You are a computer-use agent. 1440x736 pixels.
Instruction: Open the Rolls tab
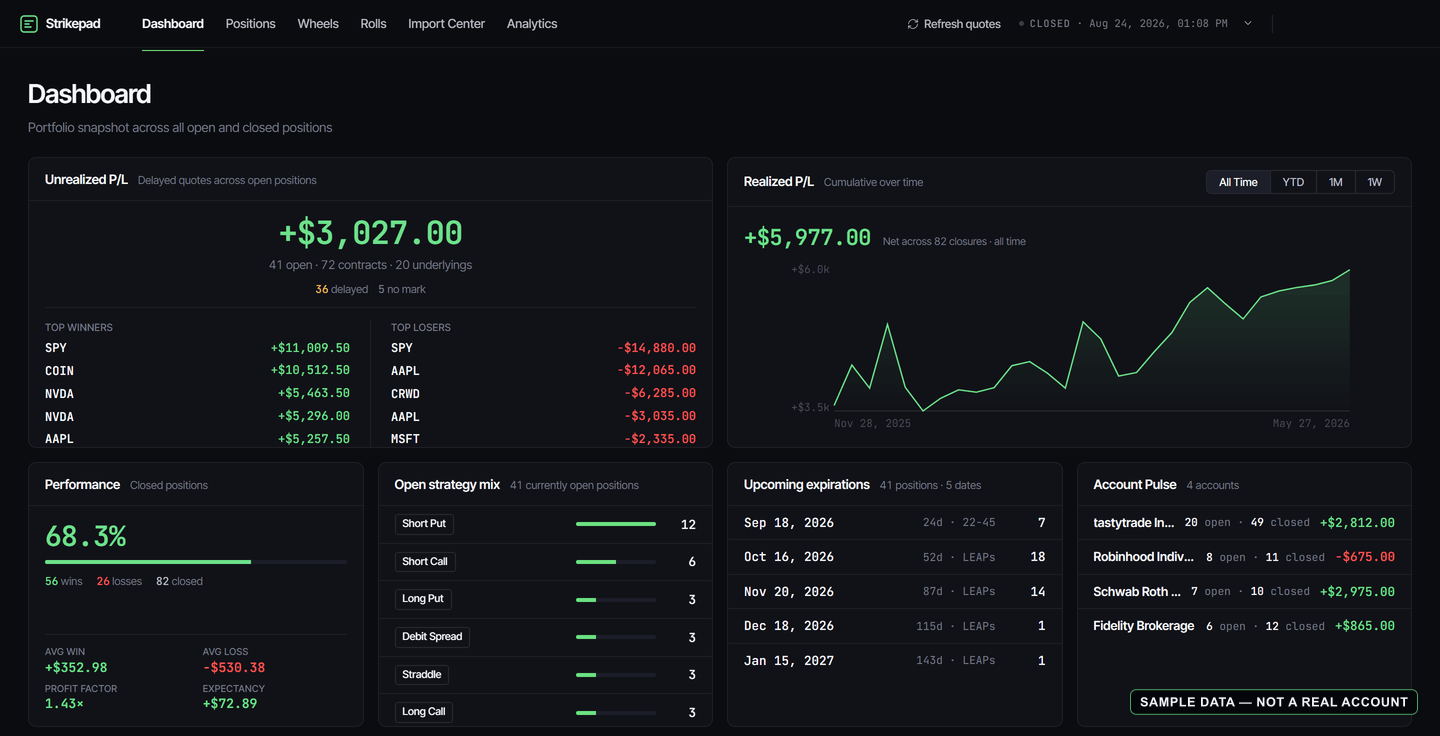pos(373,24)
